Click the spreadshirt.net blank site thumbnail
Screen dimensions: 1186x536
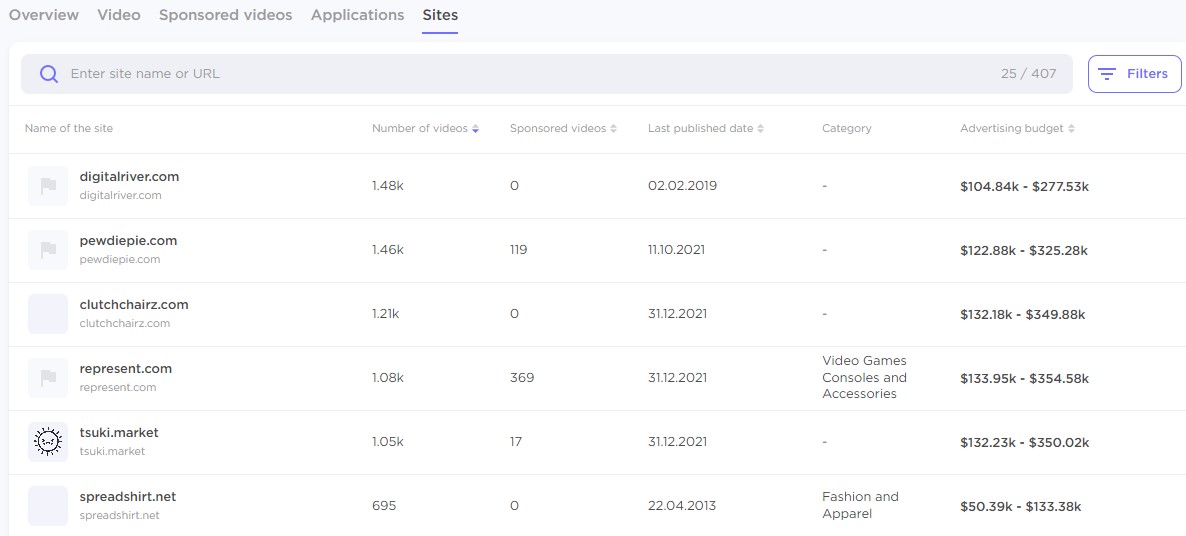pos(48,506)
